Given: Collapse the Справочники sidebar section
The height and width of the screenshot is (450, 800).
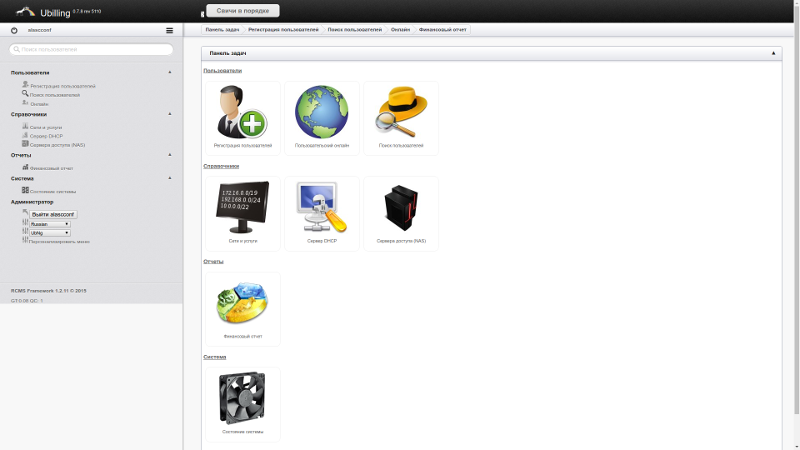Looking at the screenshot, I should click(170, 114).
